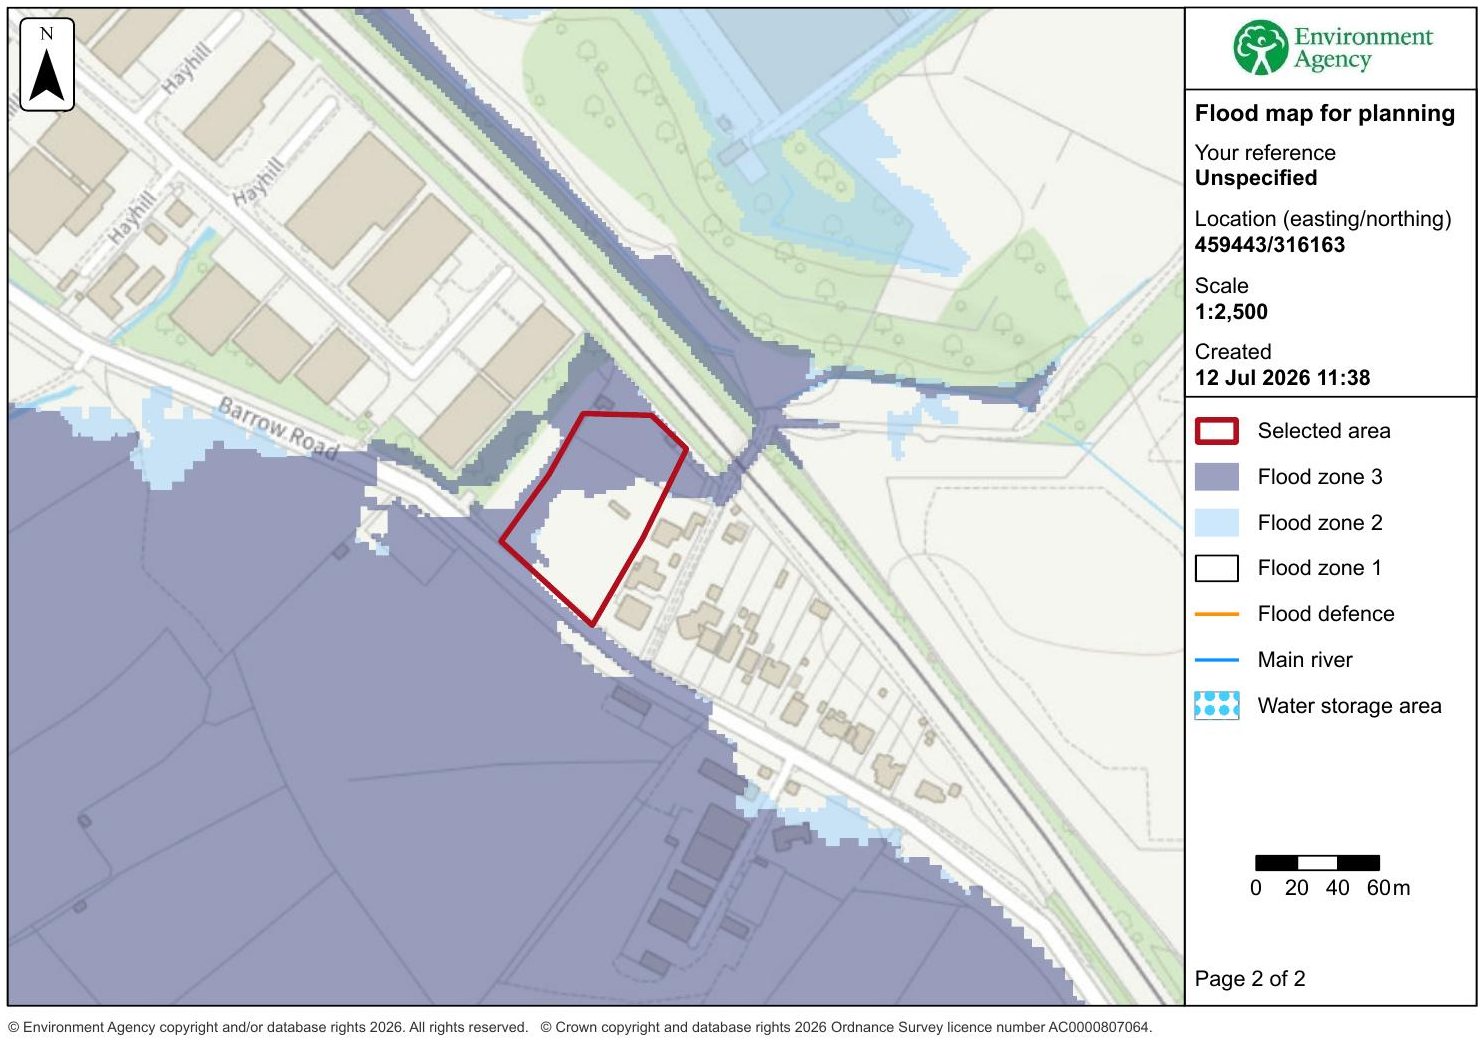Click the 'Barrow Road' street label
The height and width of the screenshot is (1041, 1484).
coord(277,428)
